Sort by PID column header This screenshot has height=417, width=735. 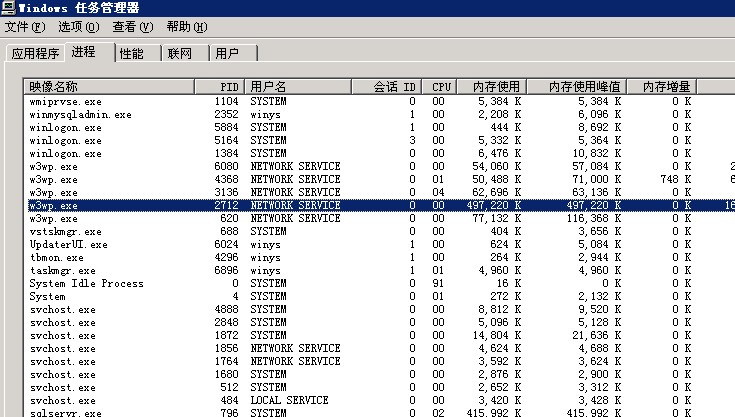click(x=219, y=87)
